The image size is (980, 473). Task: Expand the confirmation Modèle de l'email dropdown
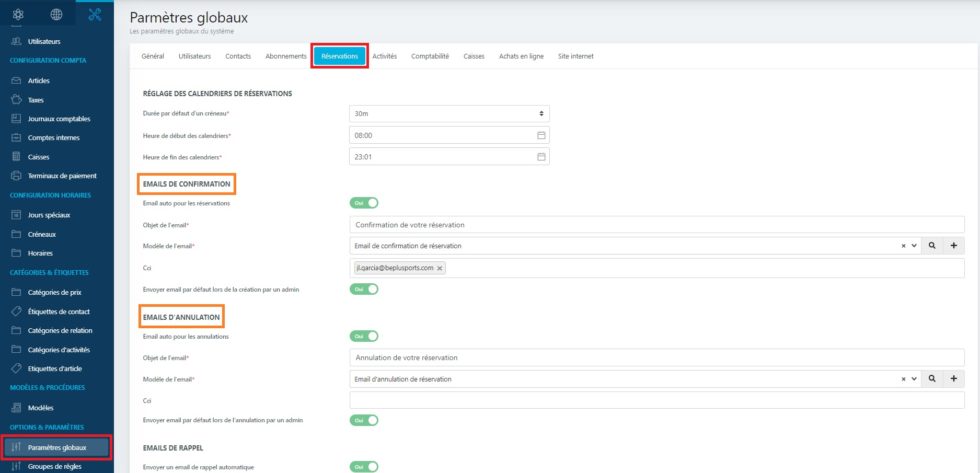[x=914, y=246]
